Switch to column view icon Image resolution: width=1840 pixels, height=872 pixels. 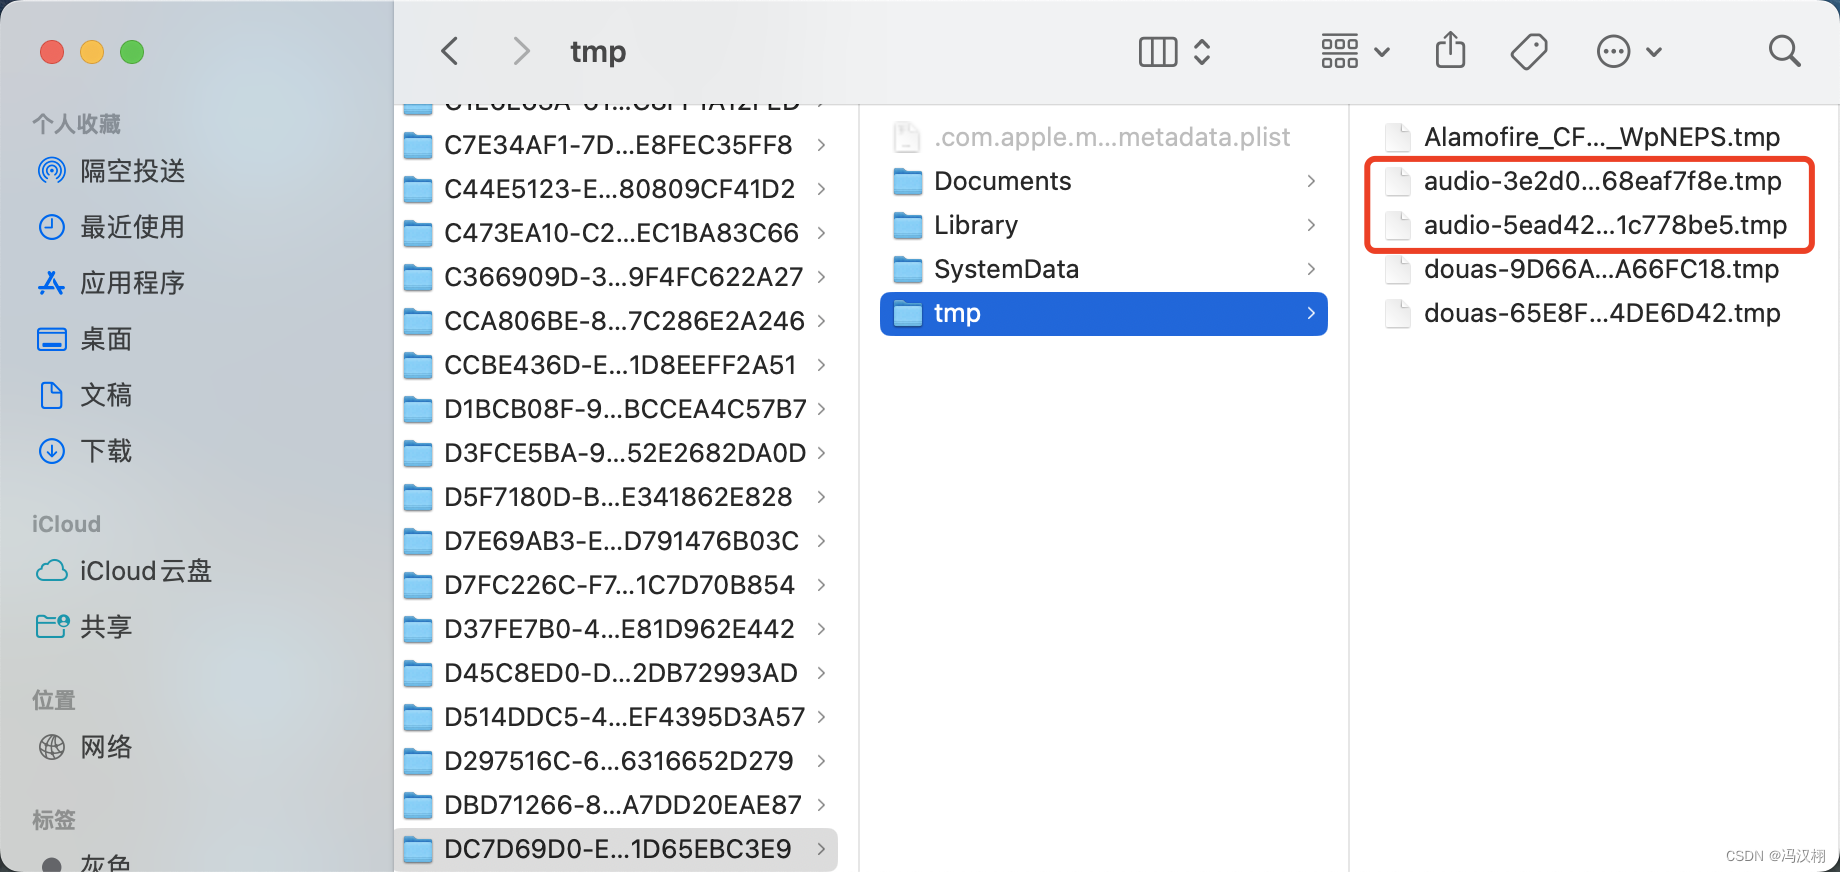point(1158,52)
